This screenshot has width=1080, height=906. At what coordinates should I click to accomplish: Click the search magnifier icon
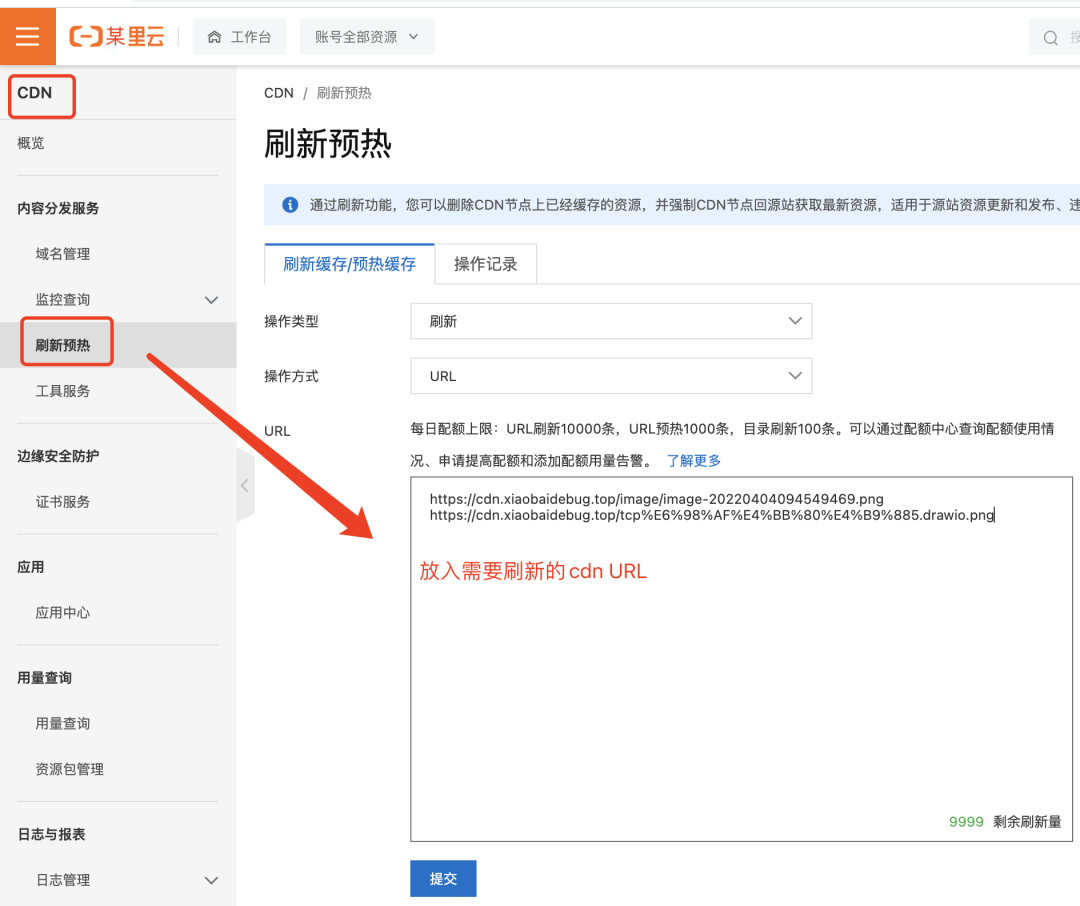tap(1051, 36)
